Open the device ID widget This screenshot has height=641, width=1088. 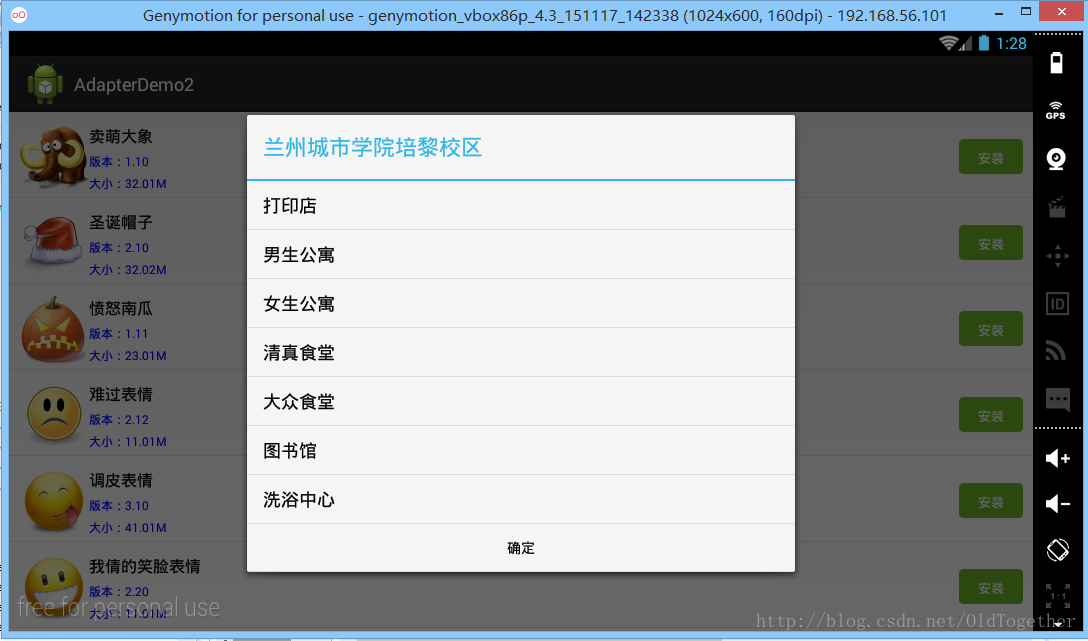coord(1057,304)
